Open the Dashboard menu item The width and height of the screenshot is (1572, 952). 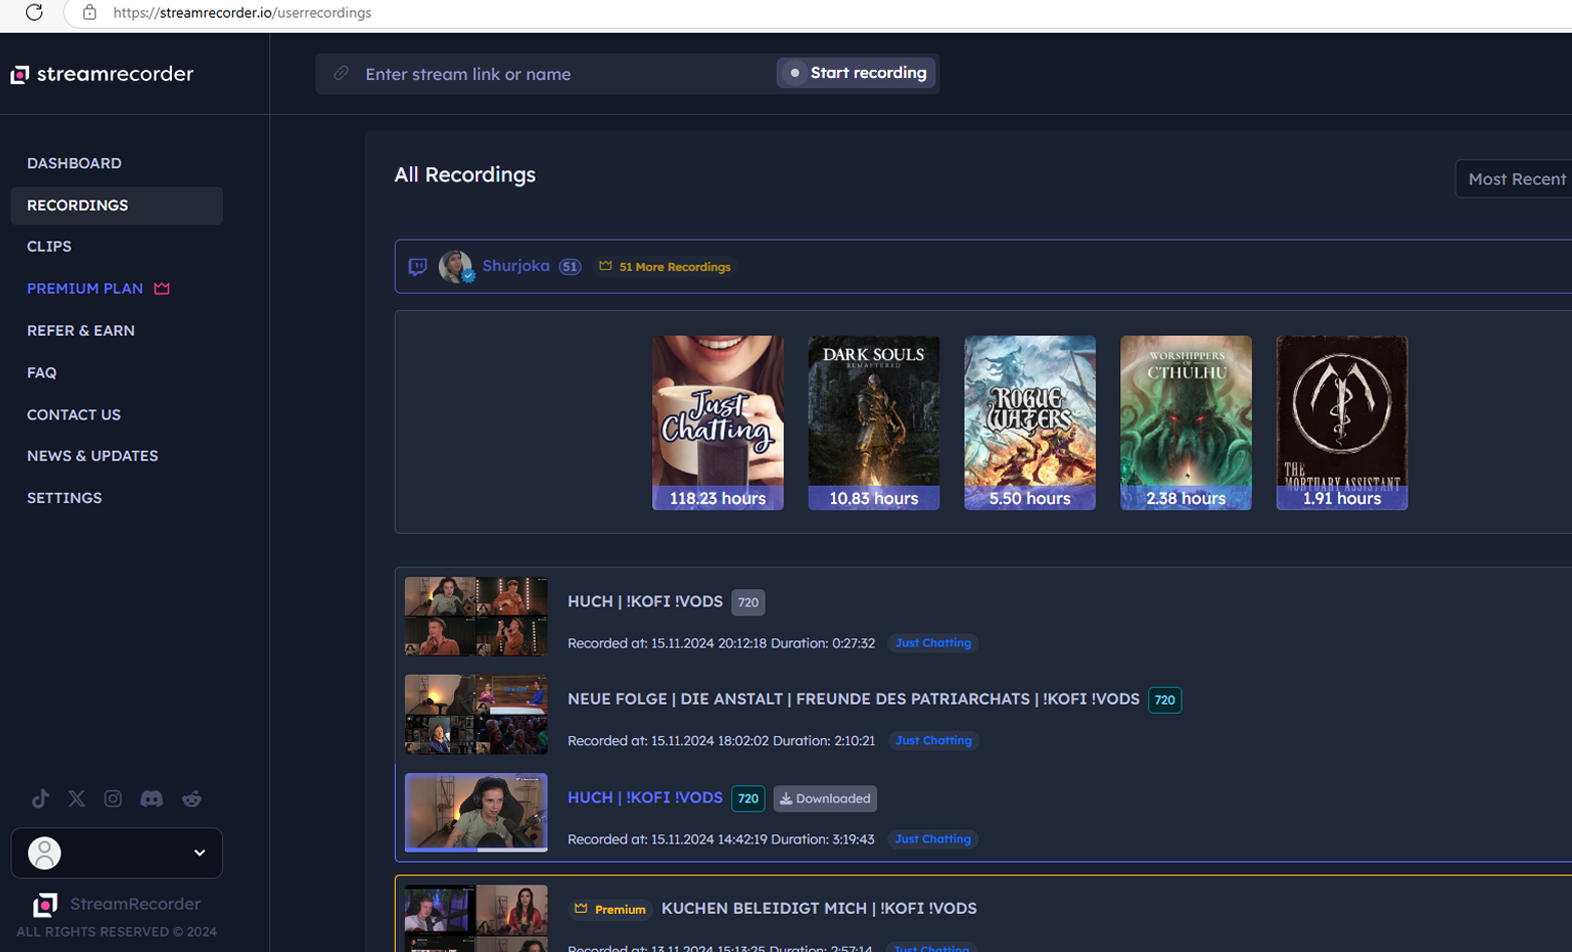point(74,163)
